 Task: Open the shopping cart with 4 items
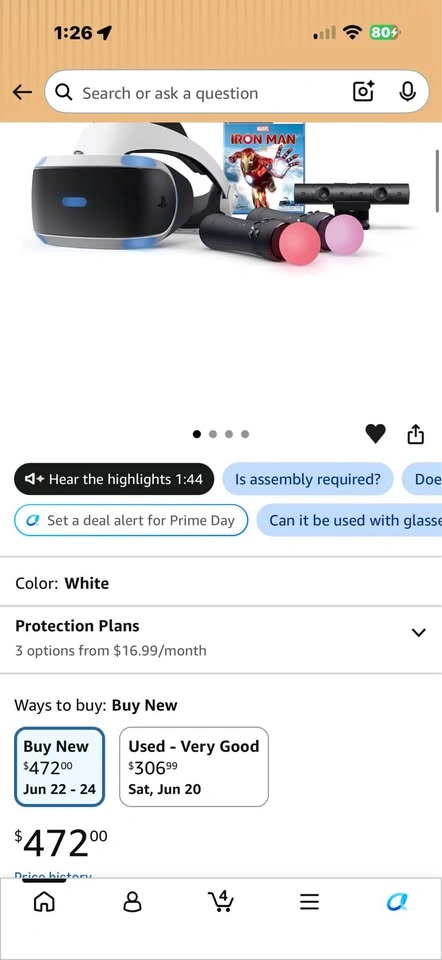(220, 901)
